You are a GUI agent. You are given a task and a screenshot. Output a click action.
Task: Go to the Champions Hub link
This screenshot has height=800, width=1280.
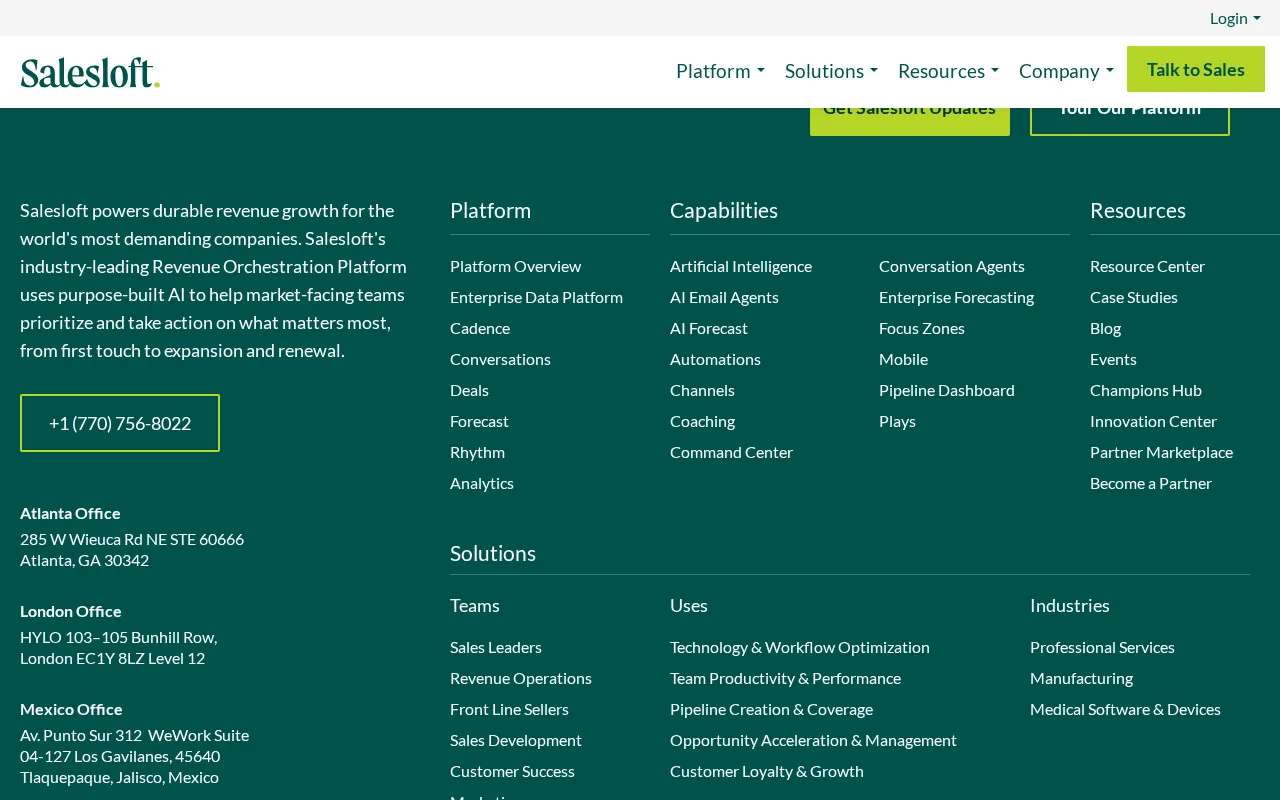point(1146,390)
